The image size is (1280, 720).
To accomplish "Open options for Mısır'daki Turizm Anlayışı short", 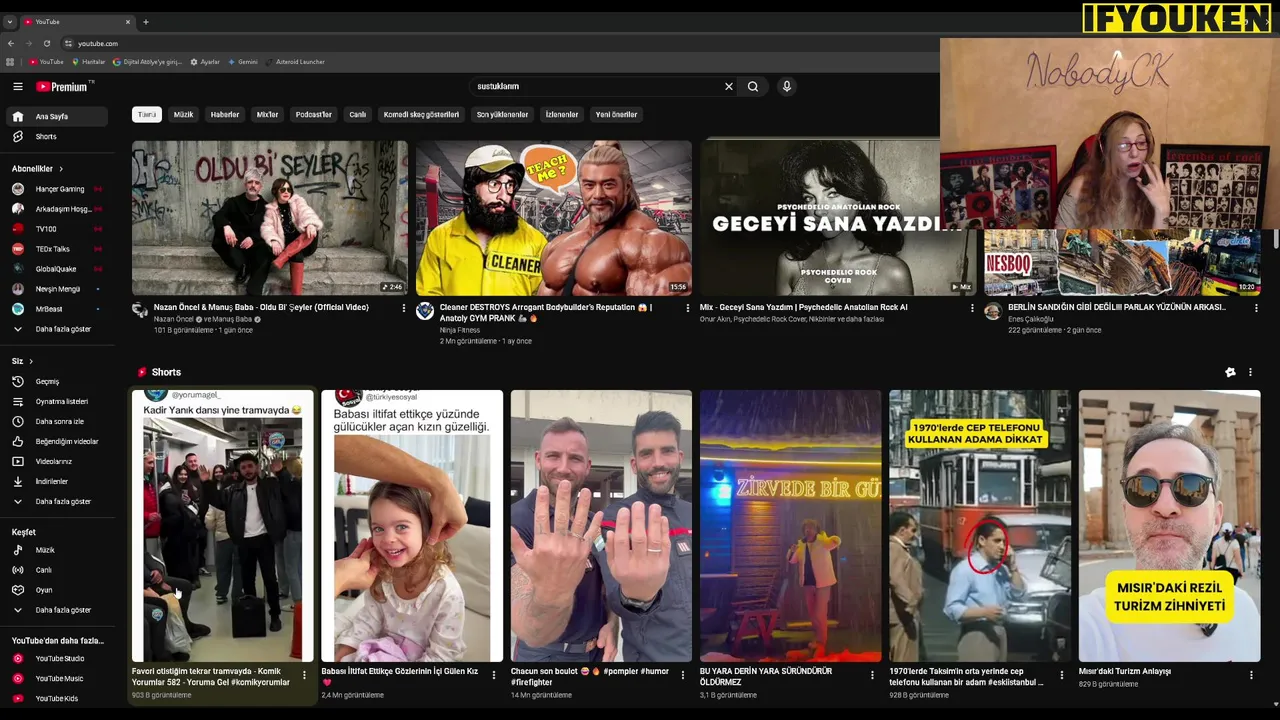I will pos(1251,675).
